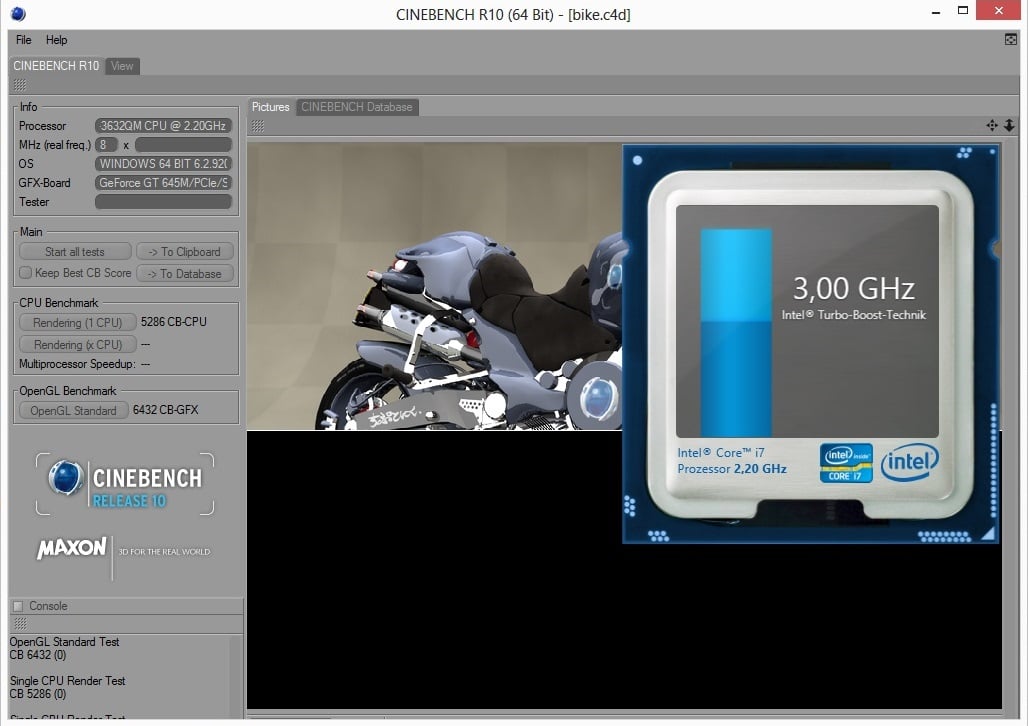Open the File menu
The image size is (1028, 726).
pos(24,40)
